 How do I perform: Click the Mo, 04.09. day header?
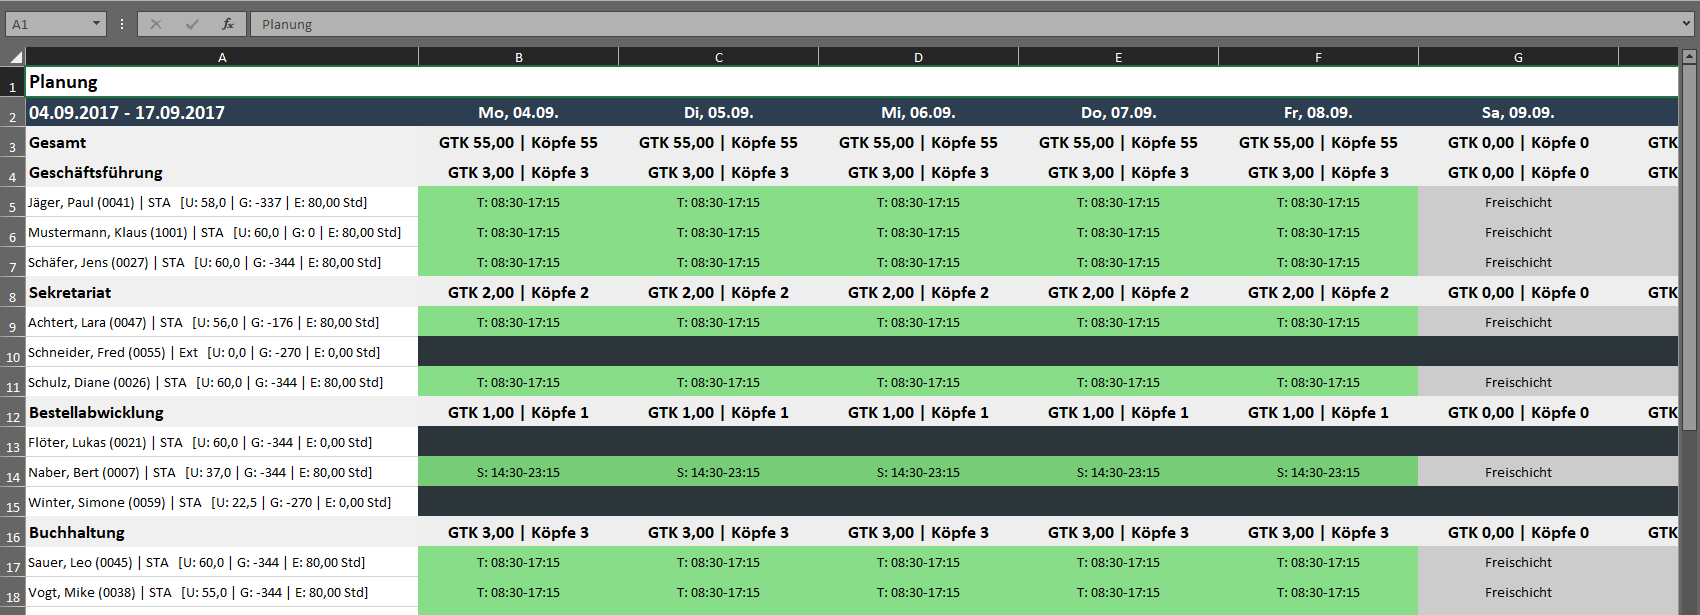(x=518, y=112)
